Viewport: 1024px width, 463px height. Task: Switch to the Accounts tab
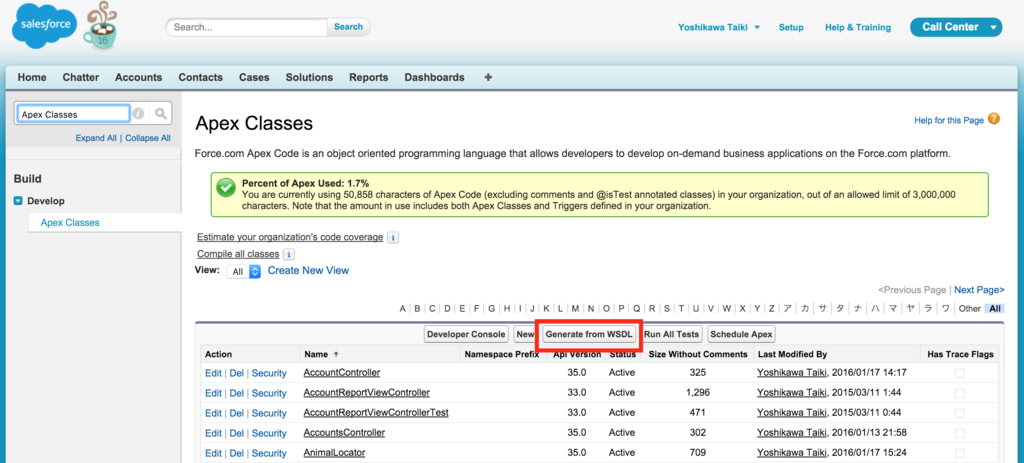click(x=138, y=77)
